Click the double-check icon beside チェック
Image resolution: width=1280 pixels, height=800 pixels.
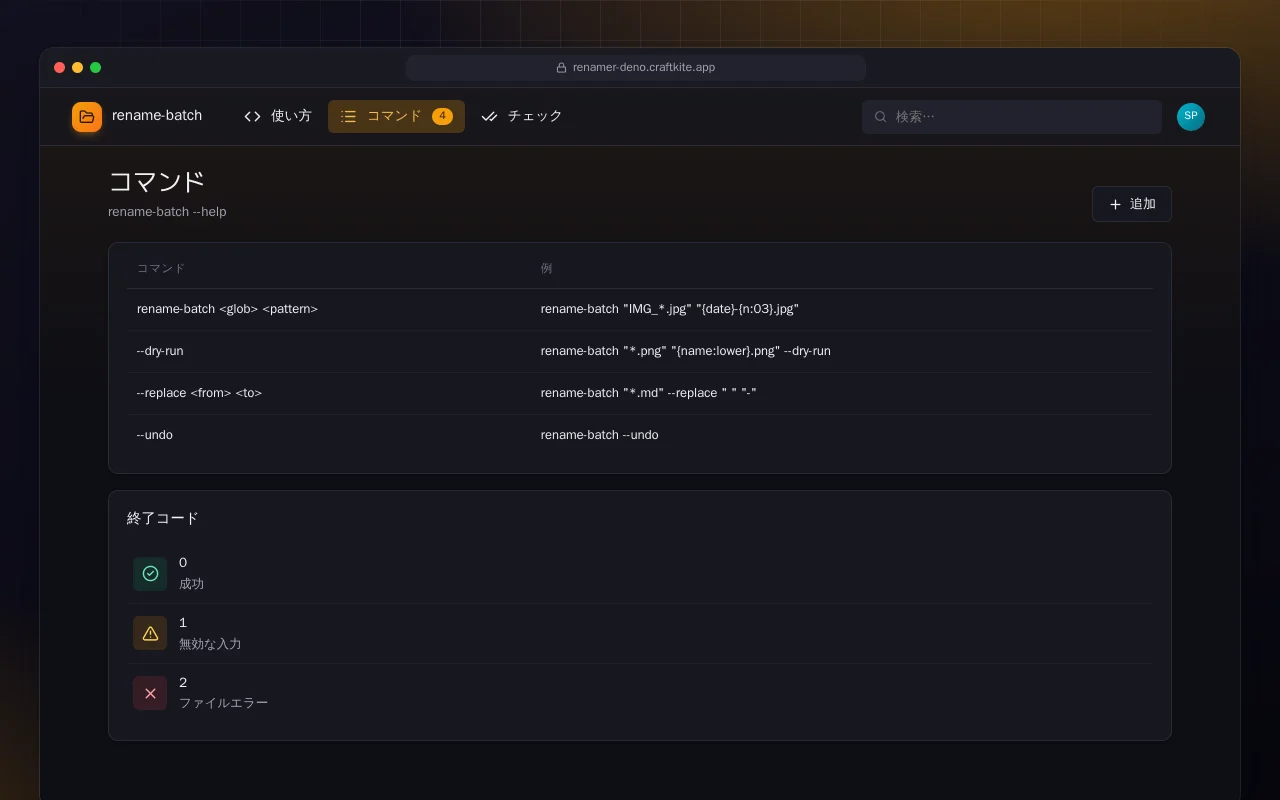[489, 117]
